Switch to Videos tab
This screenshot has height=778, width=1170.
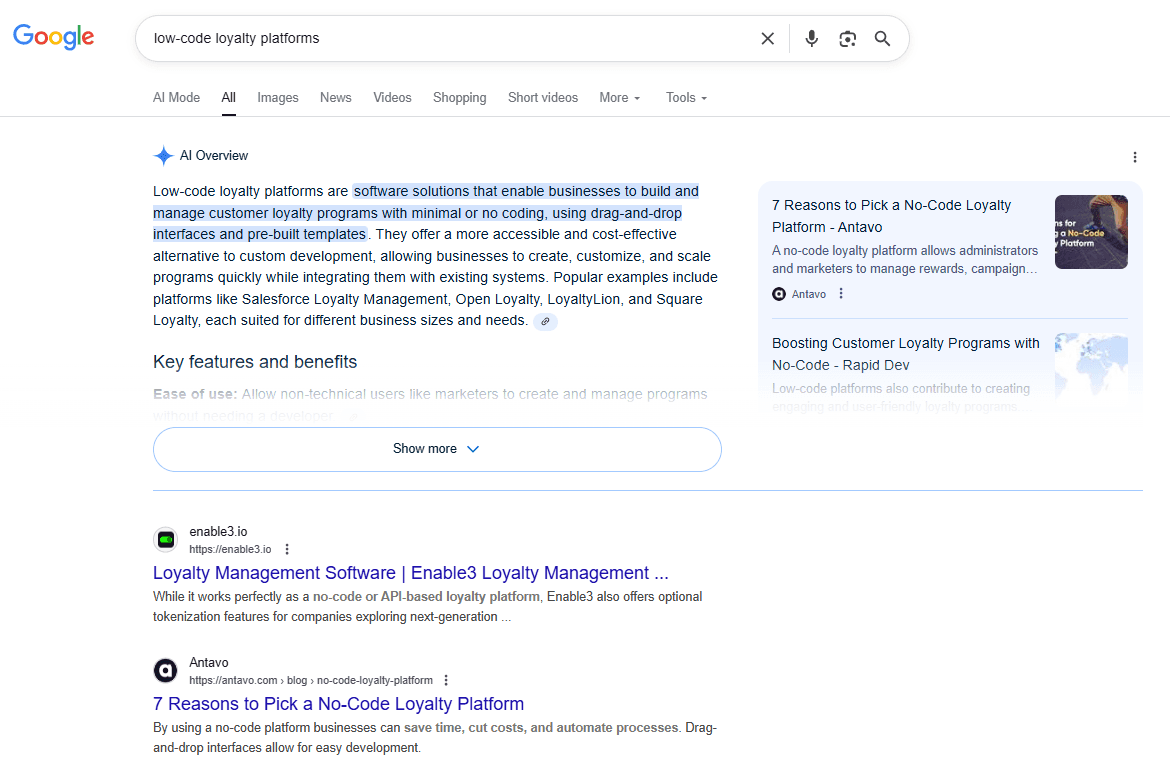click(x=392, y=98)
